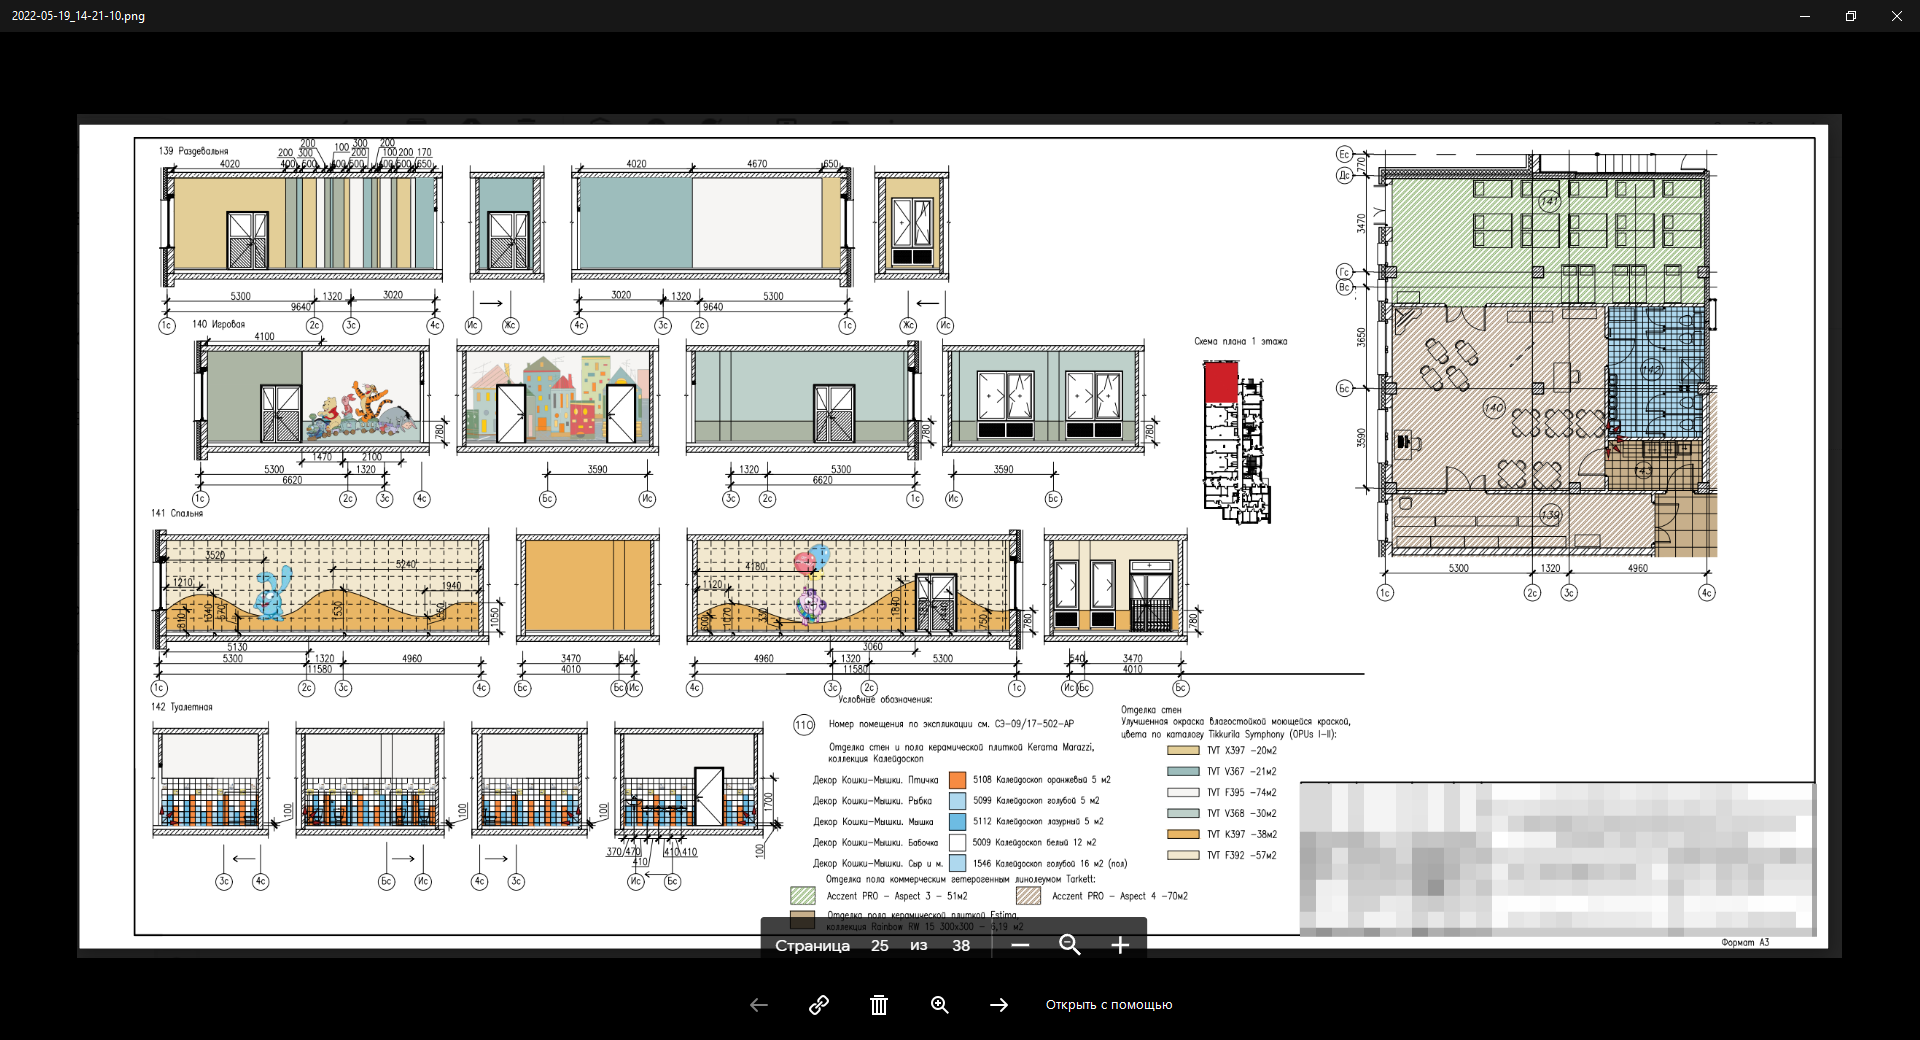Click the blue swatch for 5112 Калейдоскоп лазурный
Viewport: 1920px width, 1040px height.
(957, 821)
